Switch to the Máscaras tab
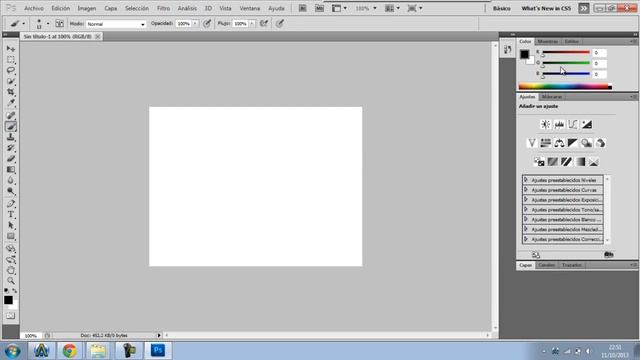The image size is (640, 360). tap(552, 97)
